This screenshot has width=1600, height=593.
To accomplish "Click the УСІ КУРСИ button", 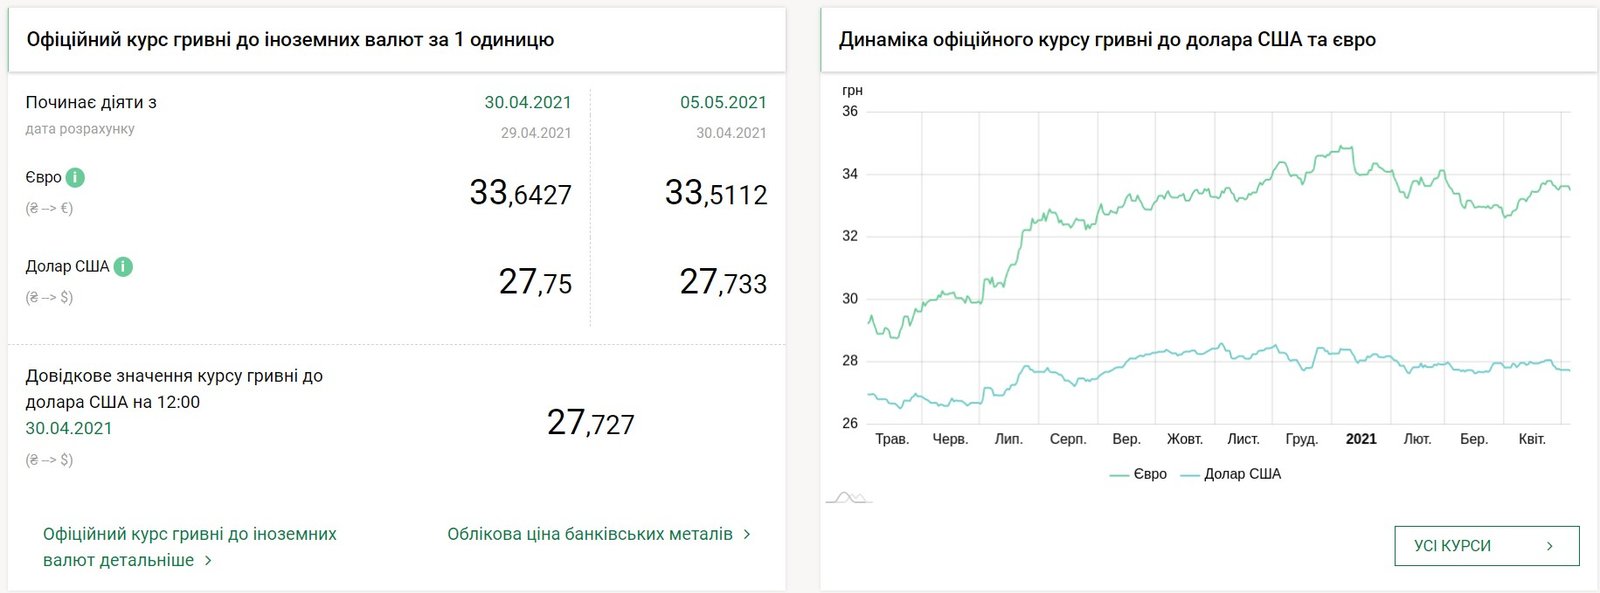I will coord(1486,546).
